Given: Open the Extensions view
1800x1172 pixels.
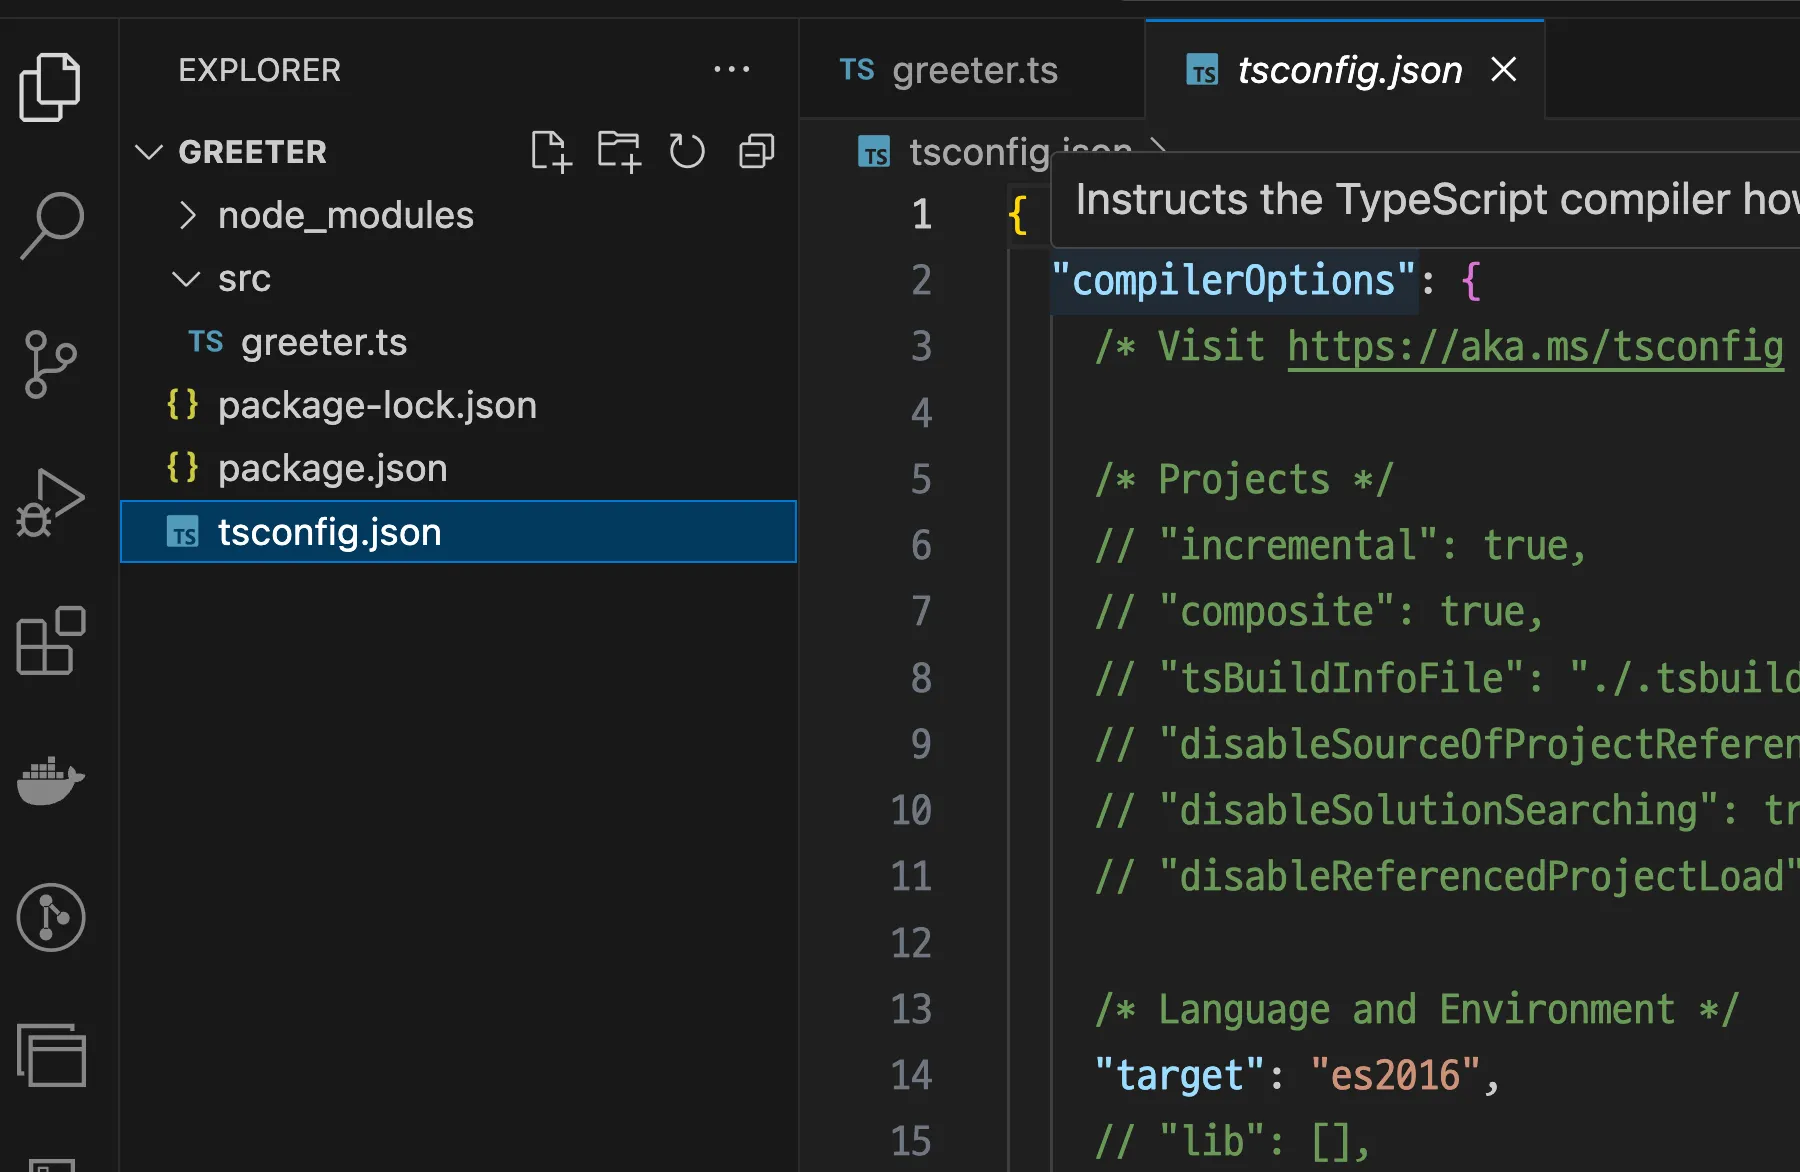Looking at the screenshot, I should [50, 641].
